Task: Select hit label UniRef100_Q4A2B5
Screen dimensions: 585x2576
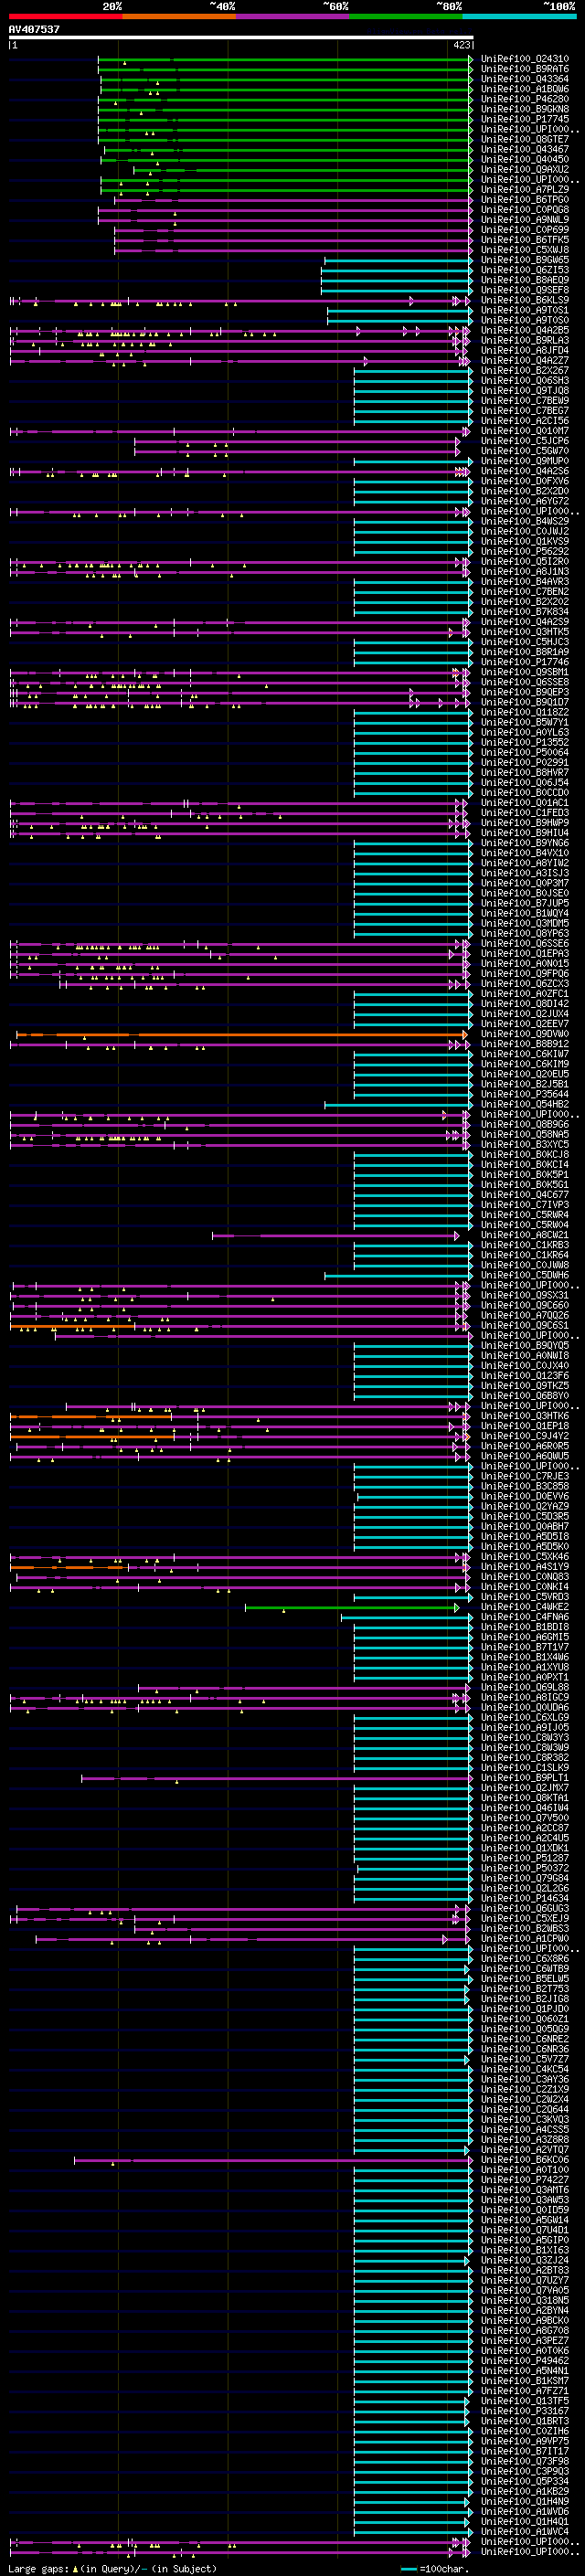Action: [524, 330]
